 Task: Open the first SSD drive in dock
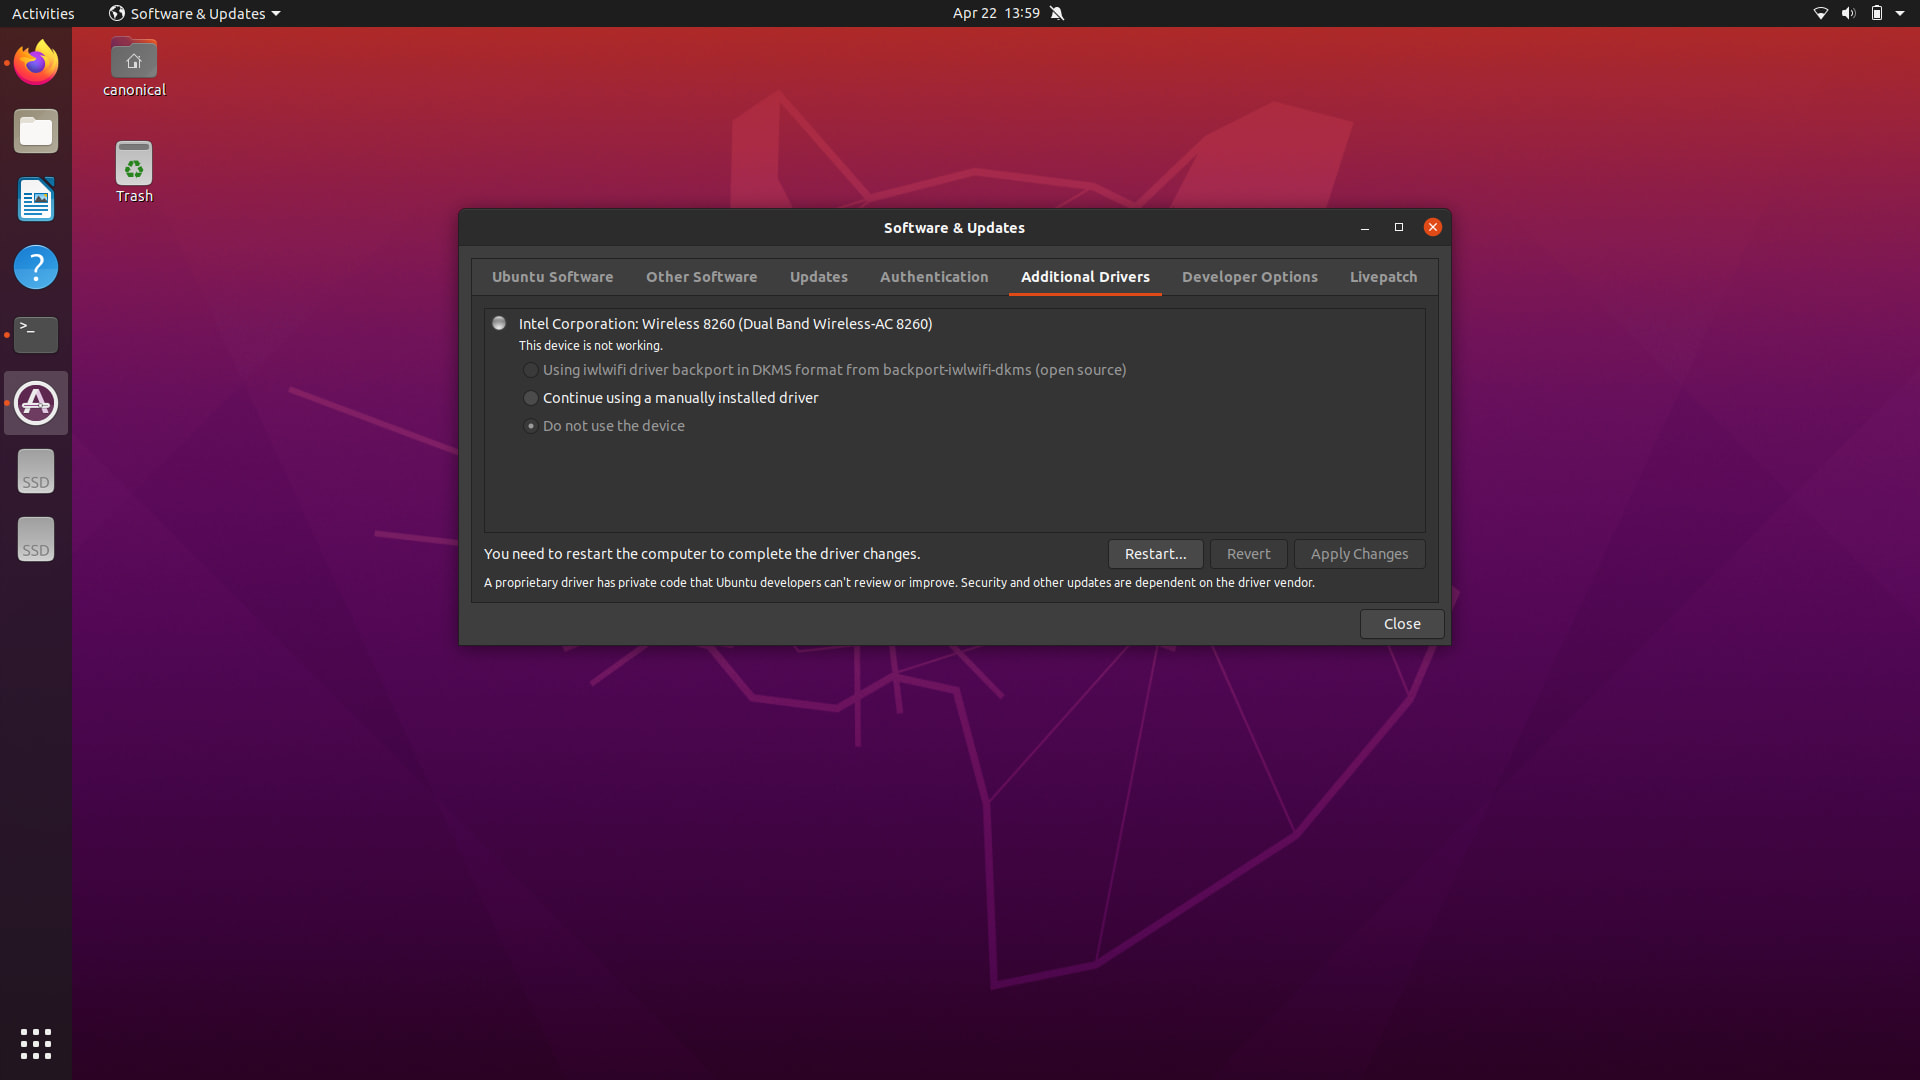(36, 471)
